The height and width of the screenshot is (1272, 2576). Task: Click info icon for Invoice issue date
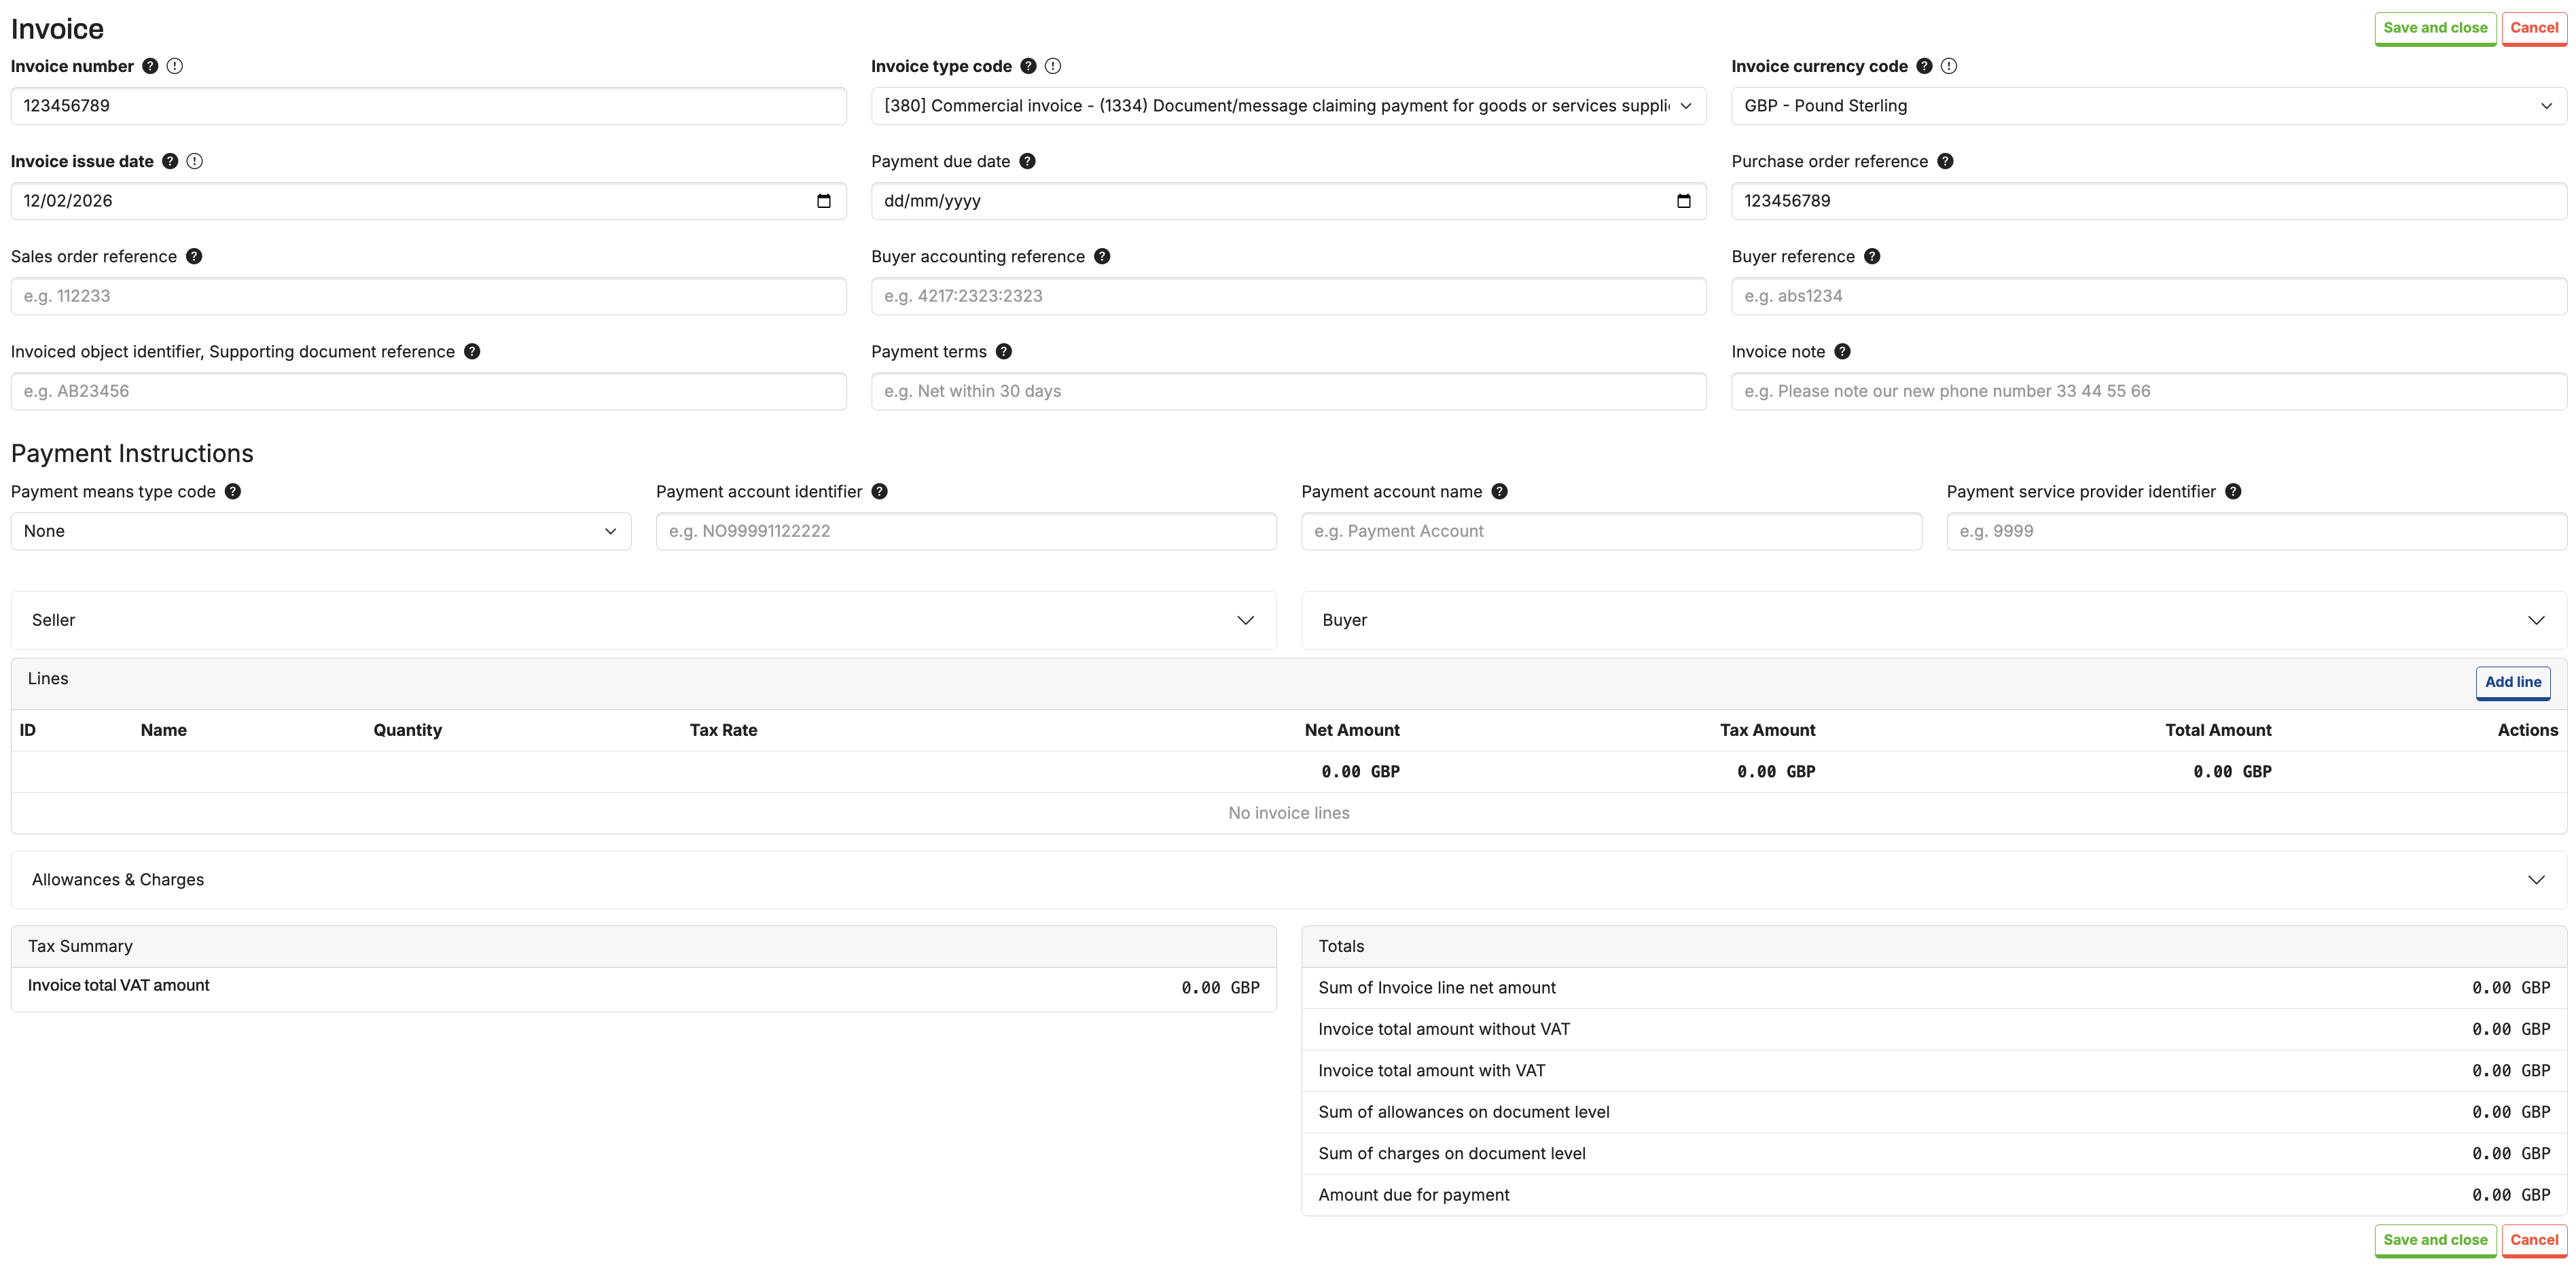(x=195, y=161)
